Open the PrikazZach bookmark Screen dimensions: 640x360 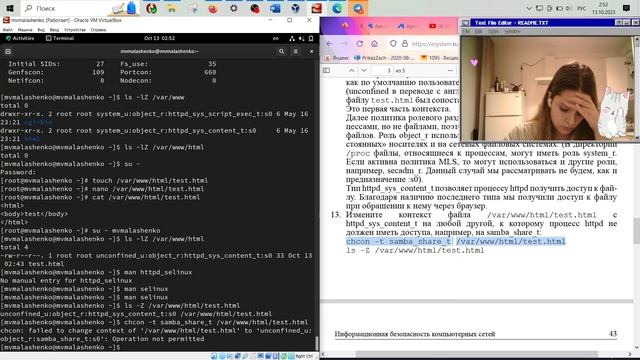point(385,58)
